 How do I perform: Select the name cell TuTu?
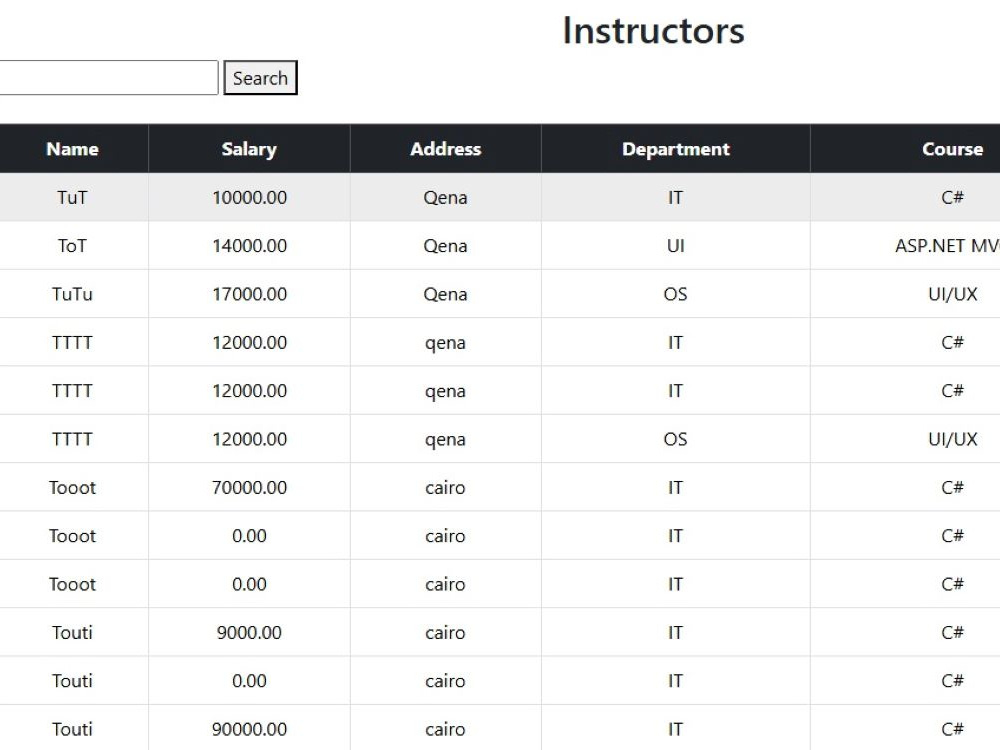tap(73, 294)
